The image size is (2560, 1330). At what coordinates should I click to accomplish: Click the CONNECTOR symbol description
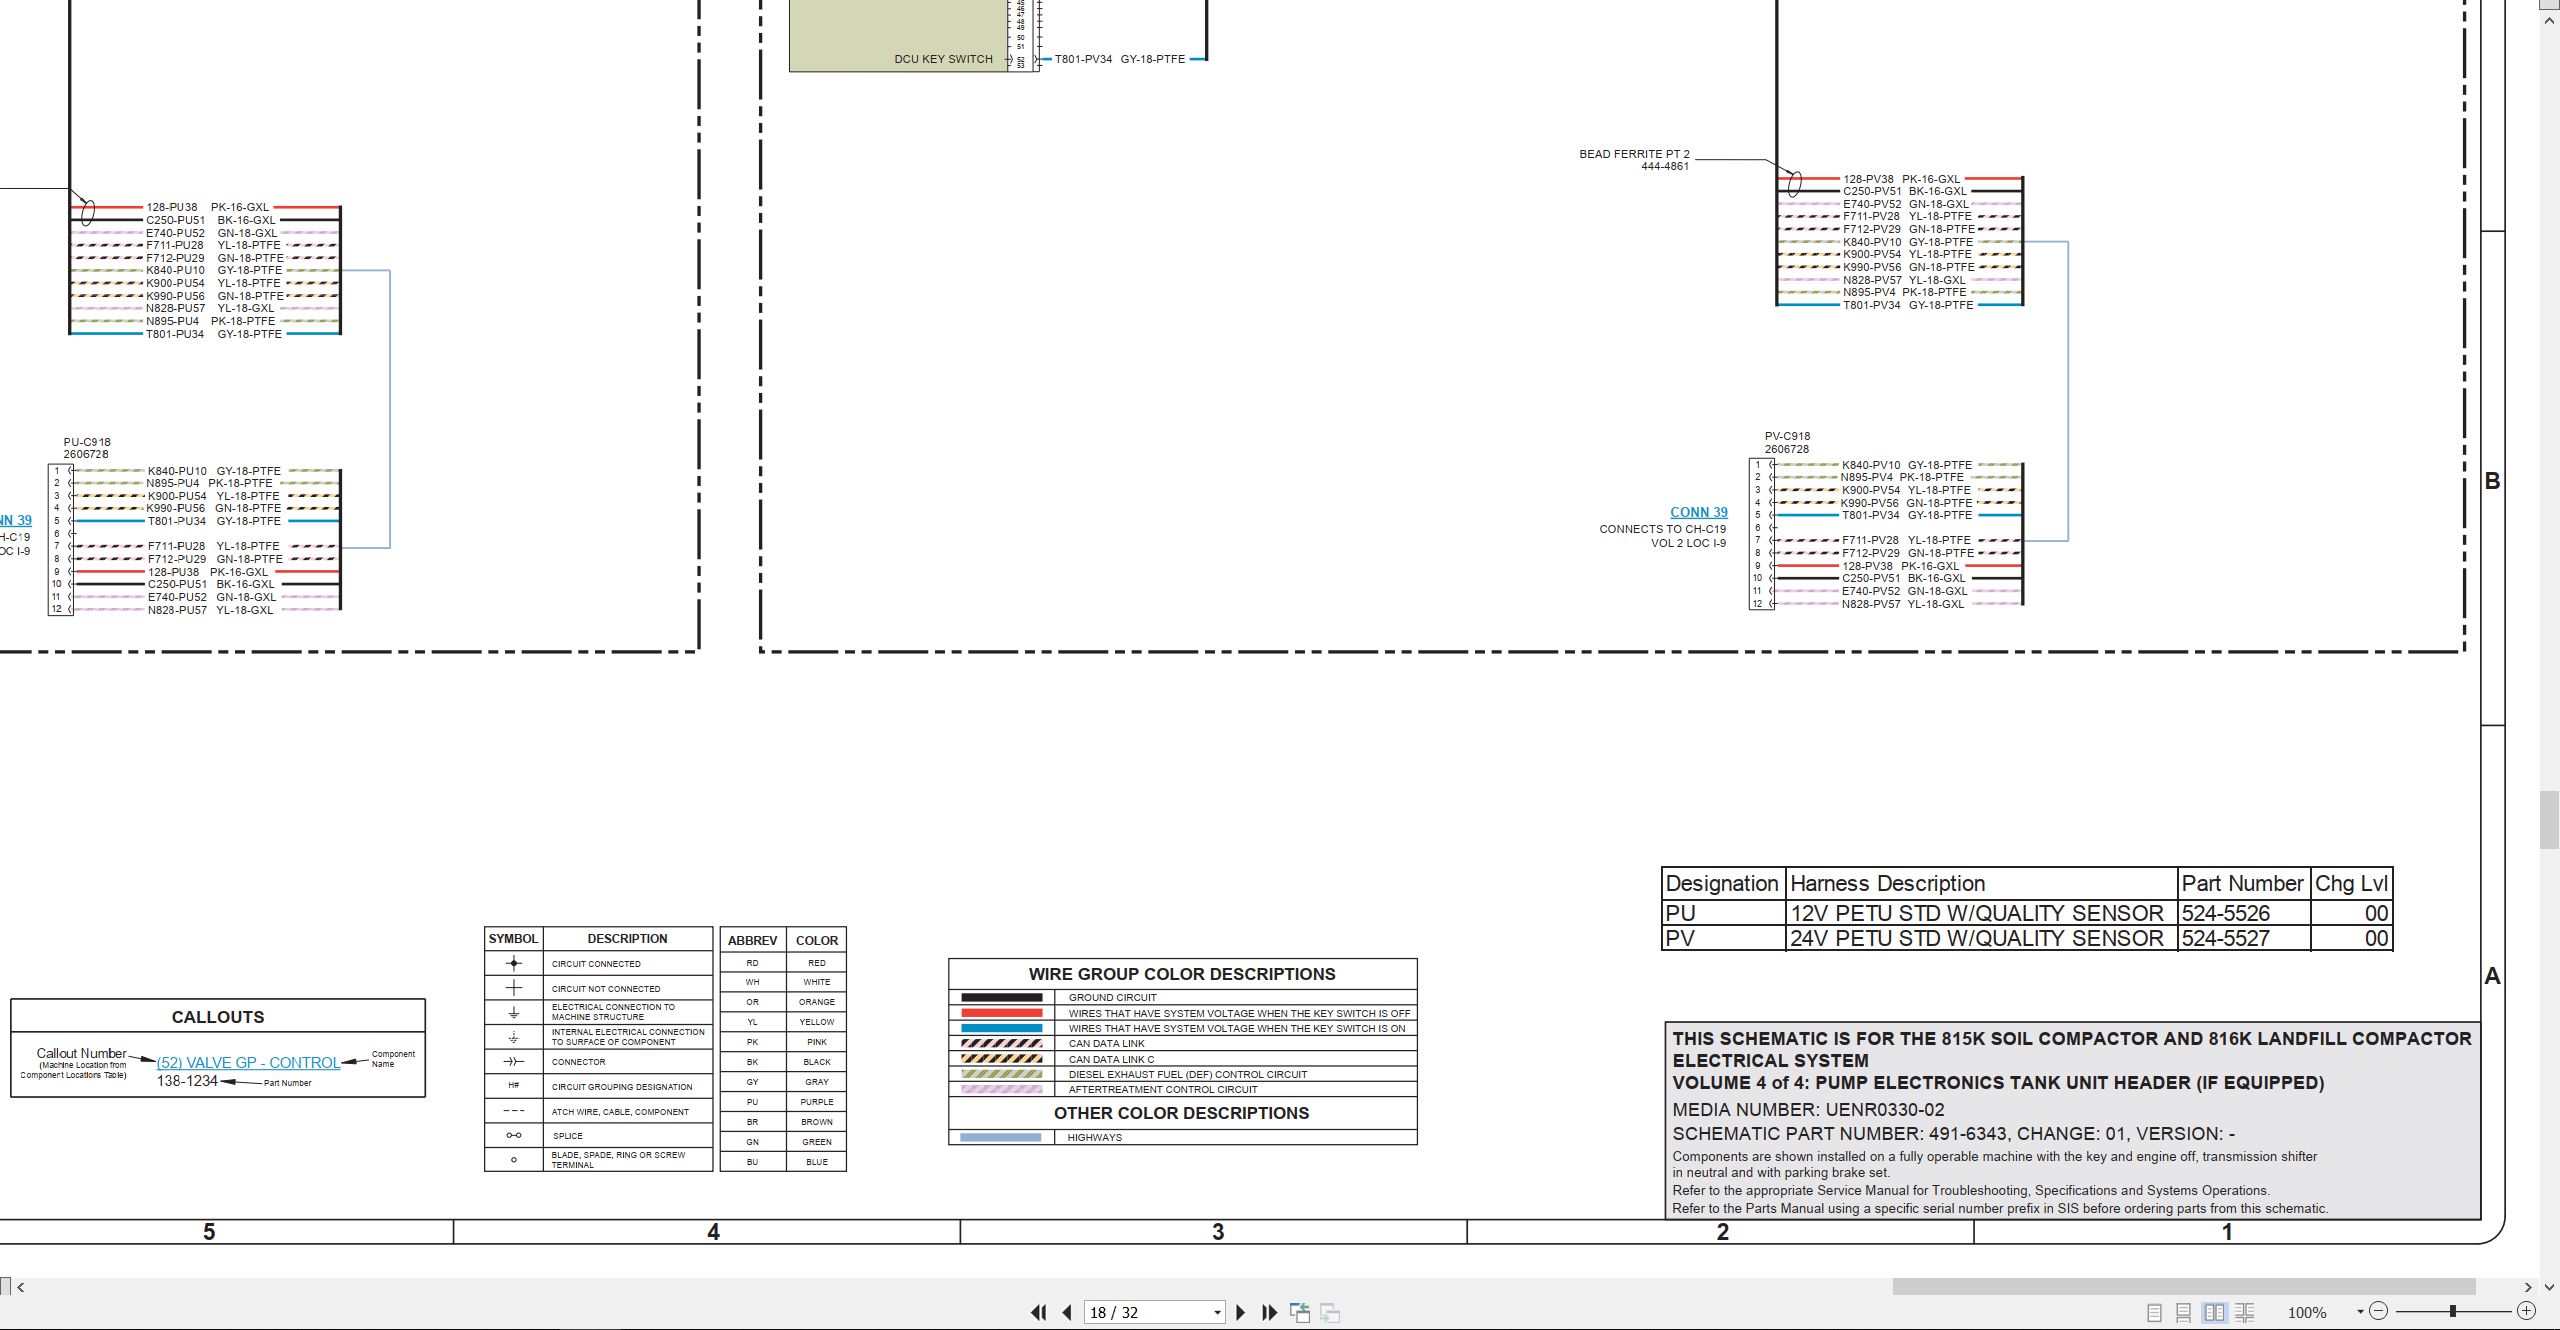[579, 1062]
